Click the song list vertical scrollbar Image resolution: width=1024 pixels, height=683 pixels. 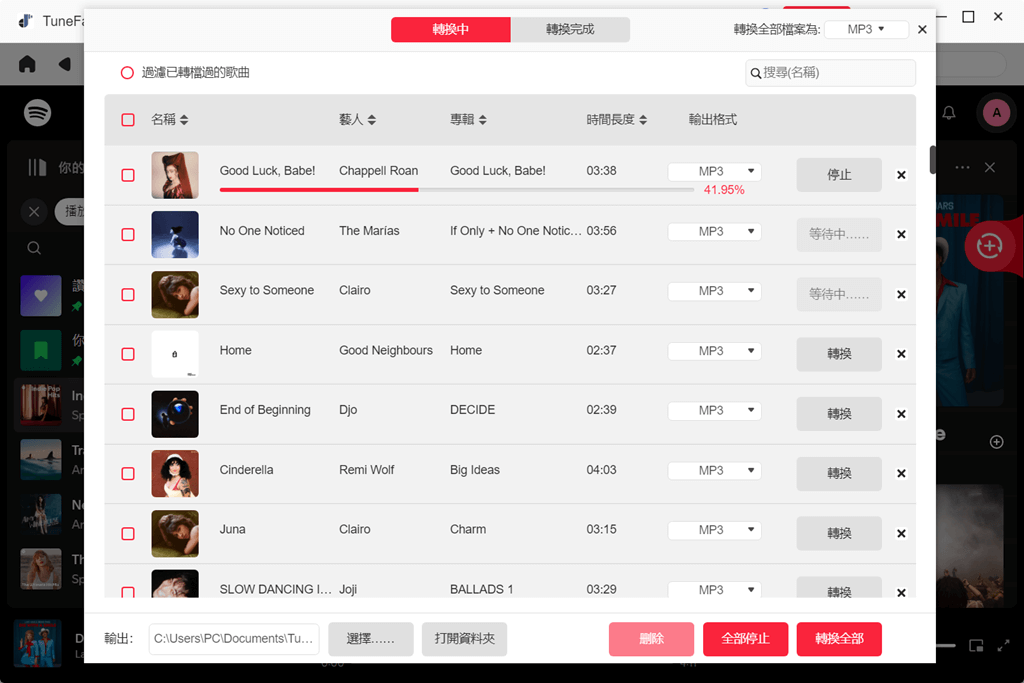(933, 160)
